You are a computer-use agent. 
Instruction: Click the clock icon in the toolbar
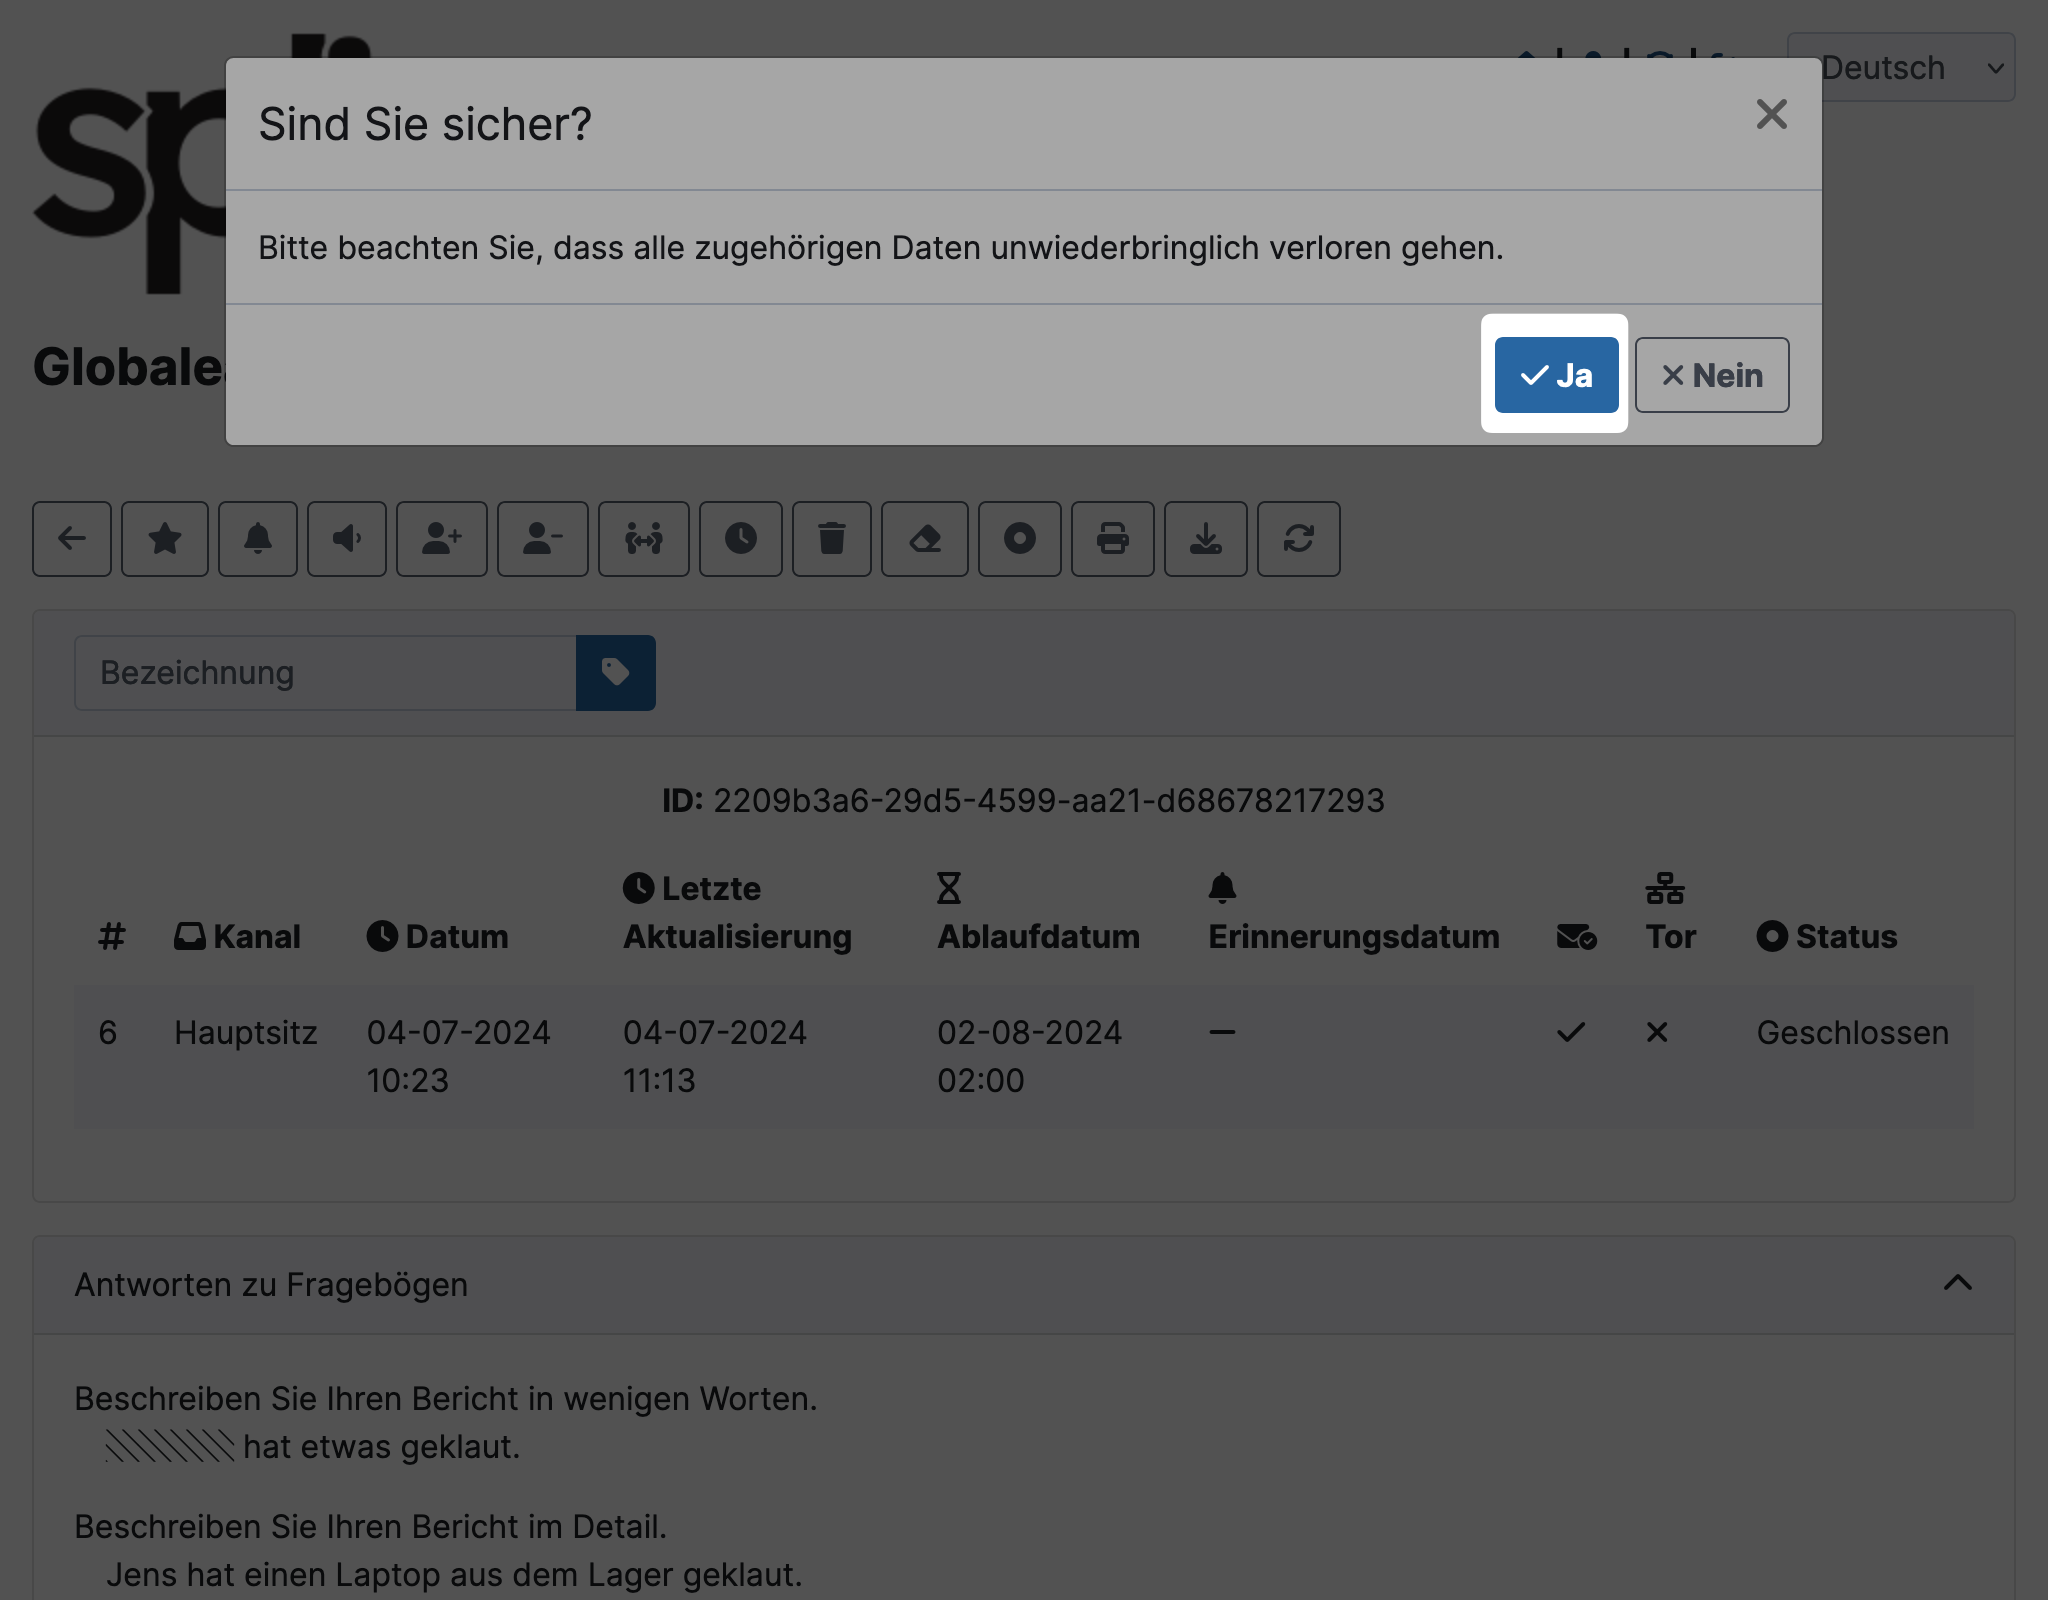(741, 539)
